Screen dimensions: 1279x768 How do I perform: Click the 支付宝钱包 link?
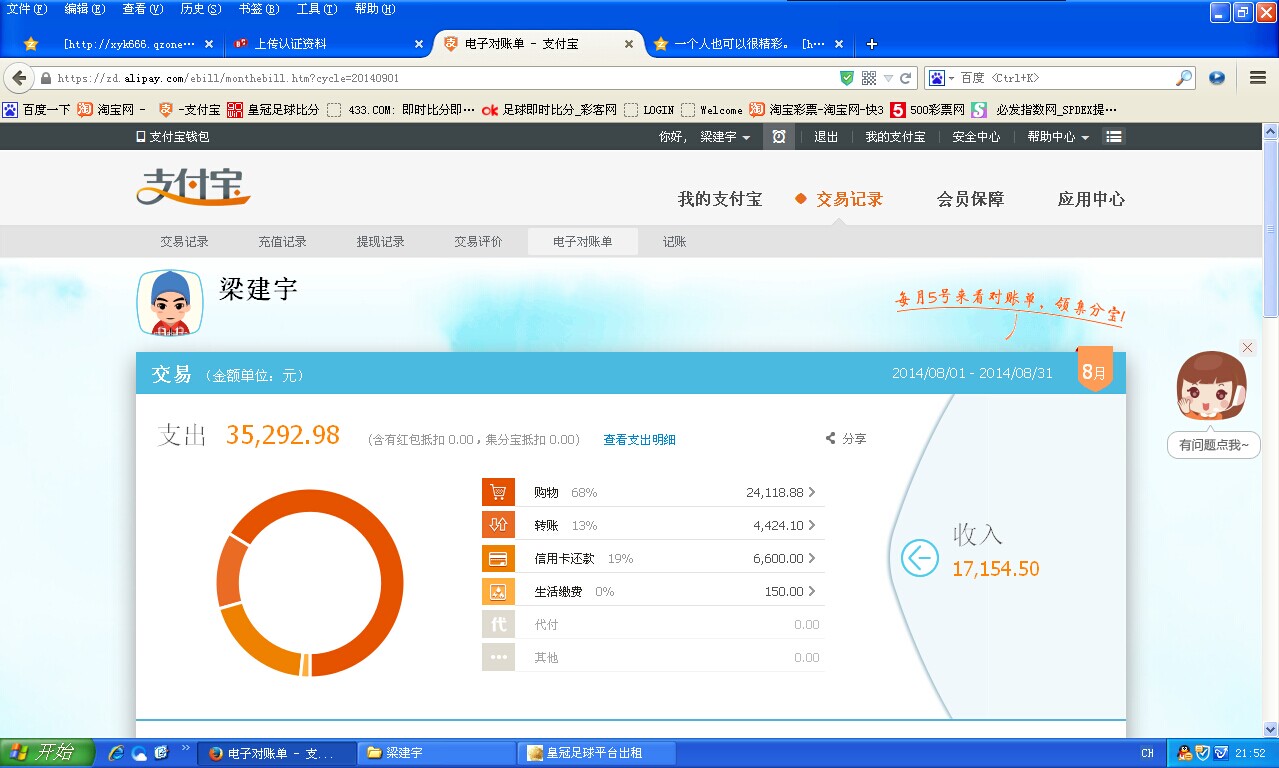pyautogui.click(x=173, y=137)
